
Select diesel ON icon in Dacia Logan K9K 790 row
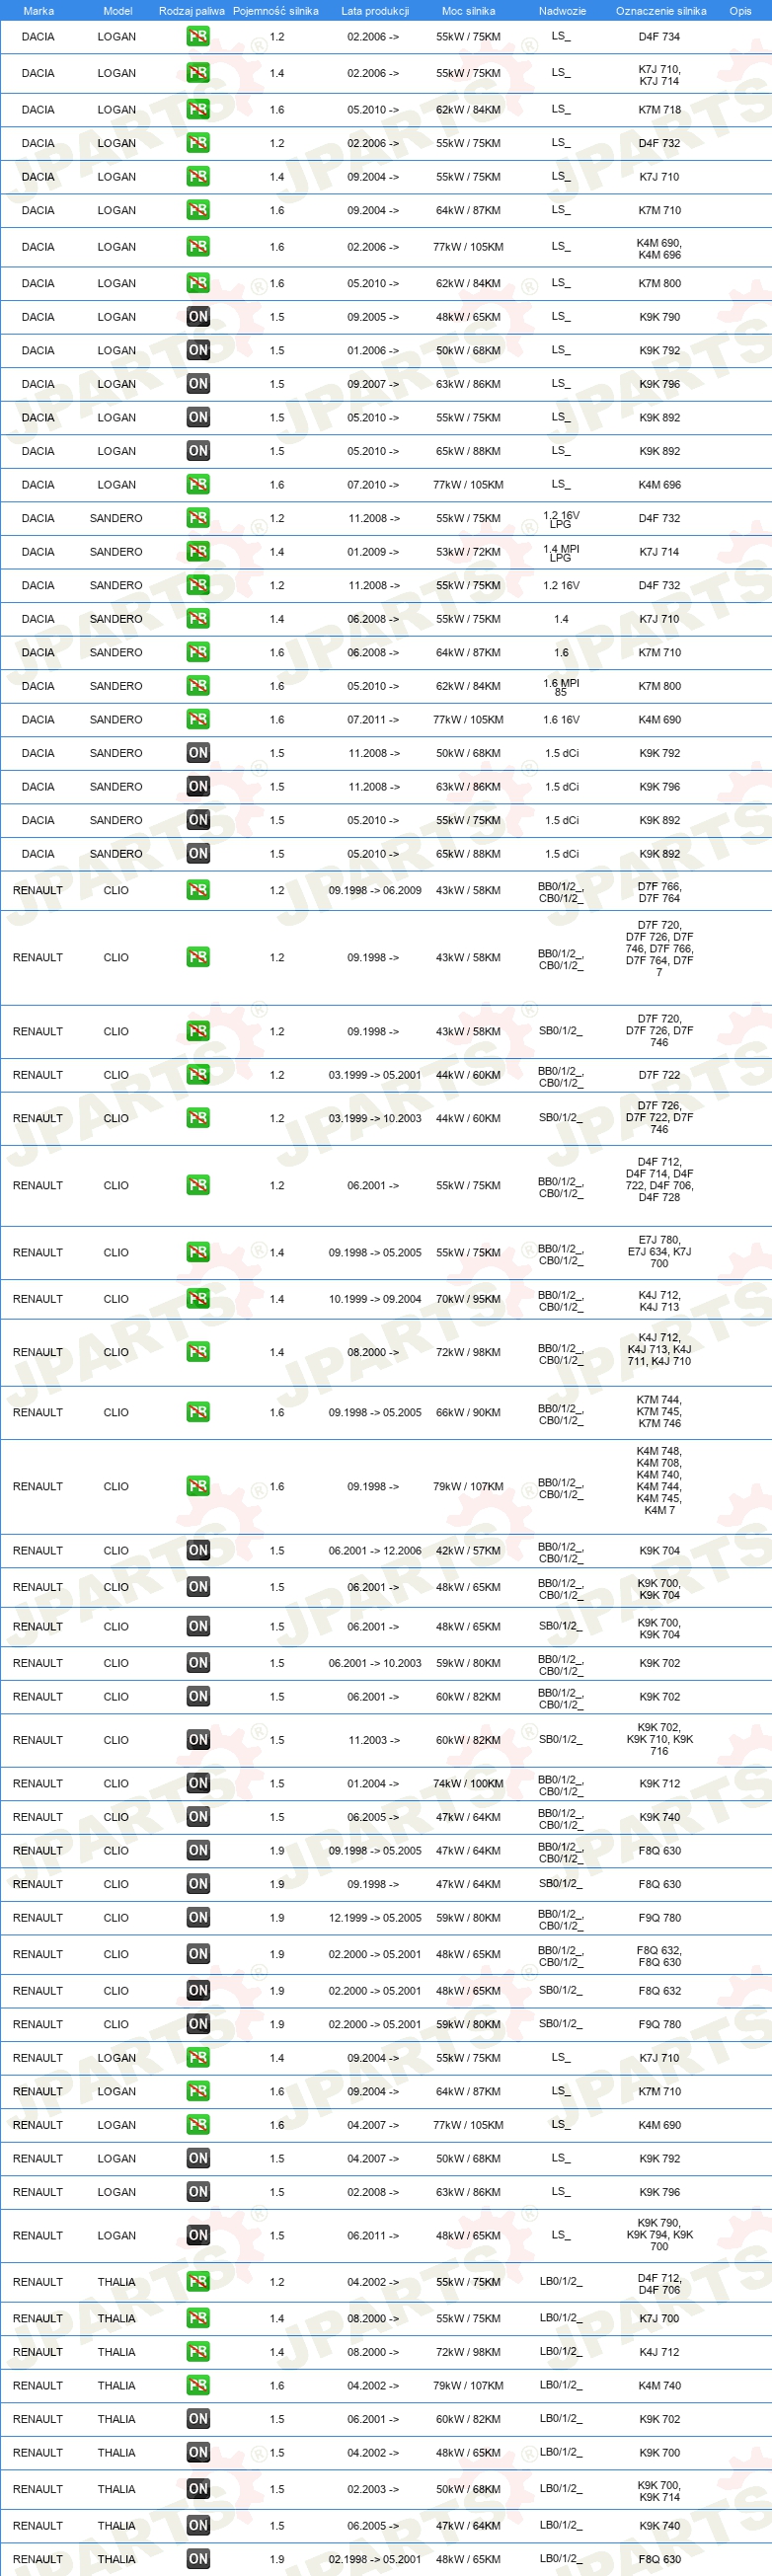[198, 317]
